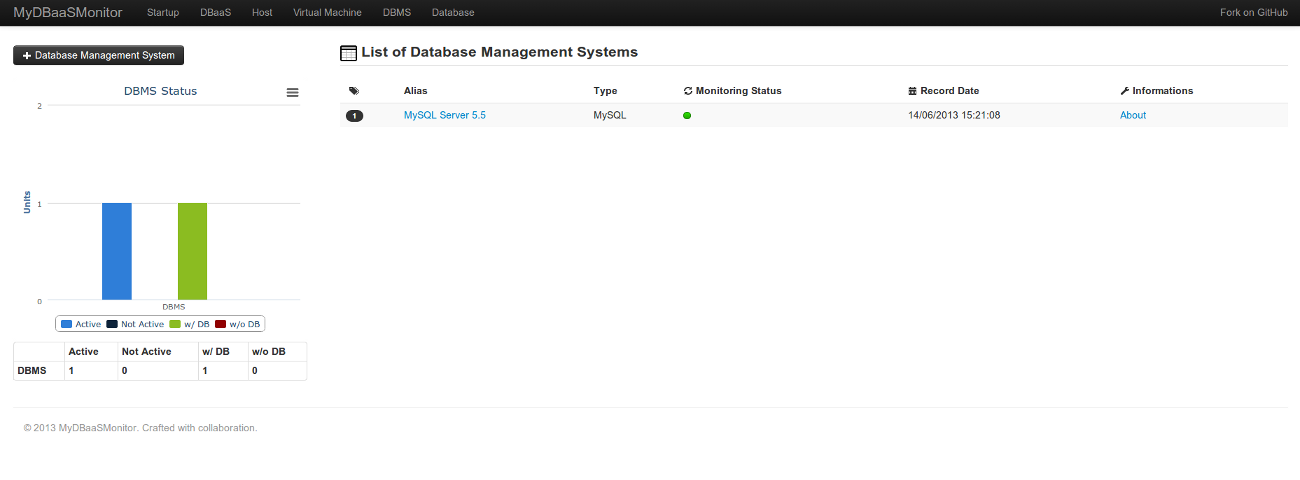1300x480 pixels.
Task: Click the wrench icon beside Informations
Action: coord(1125,91)
